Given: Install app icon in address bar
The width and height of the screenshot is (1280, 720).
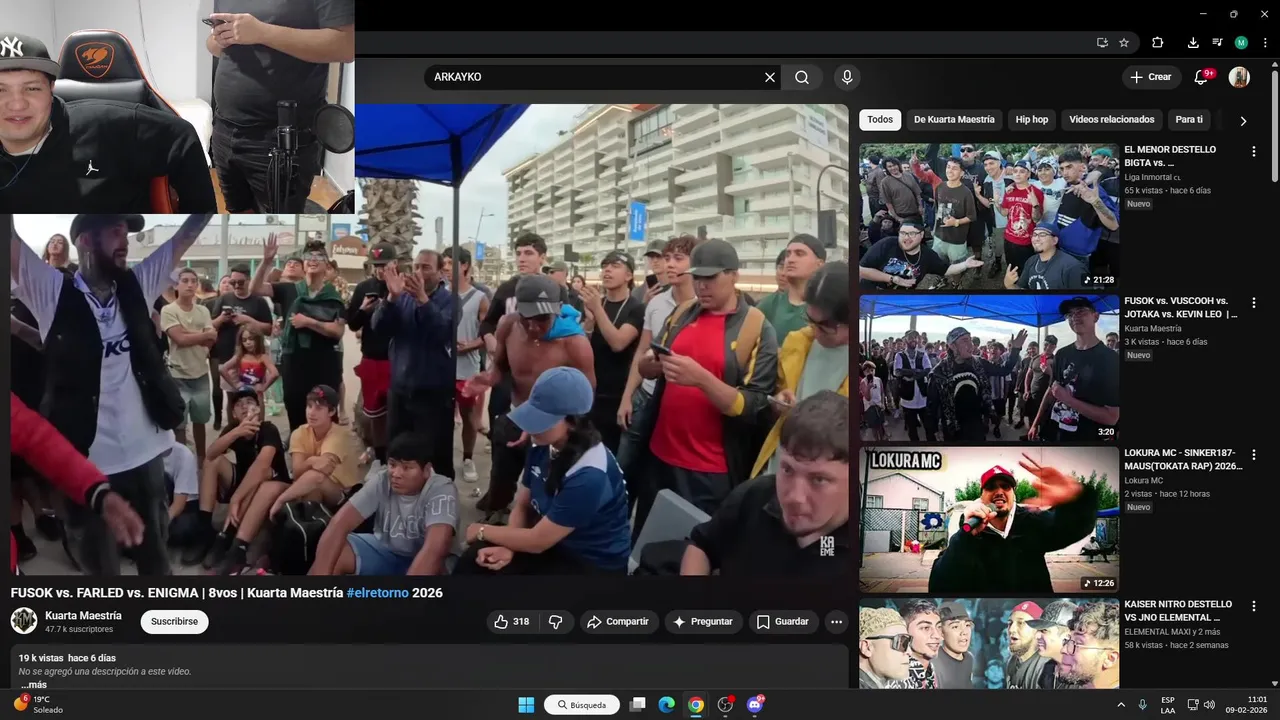Looking at the screenshot, I should point(1102,43).
